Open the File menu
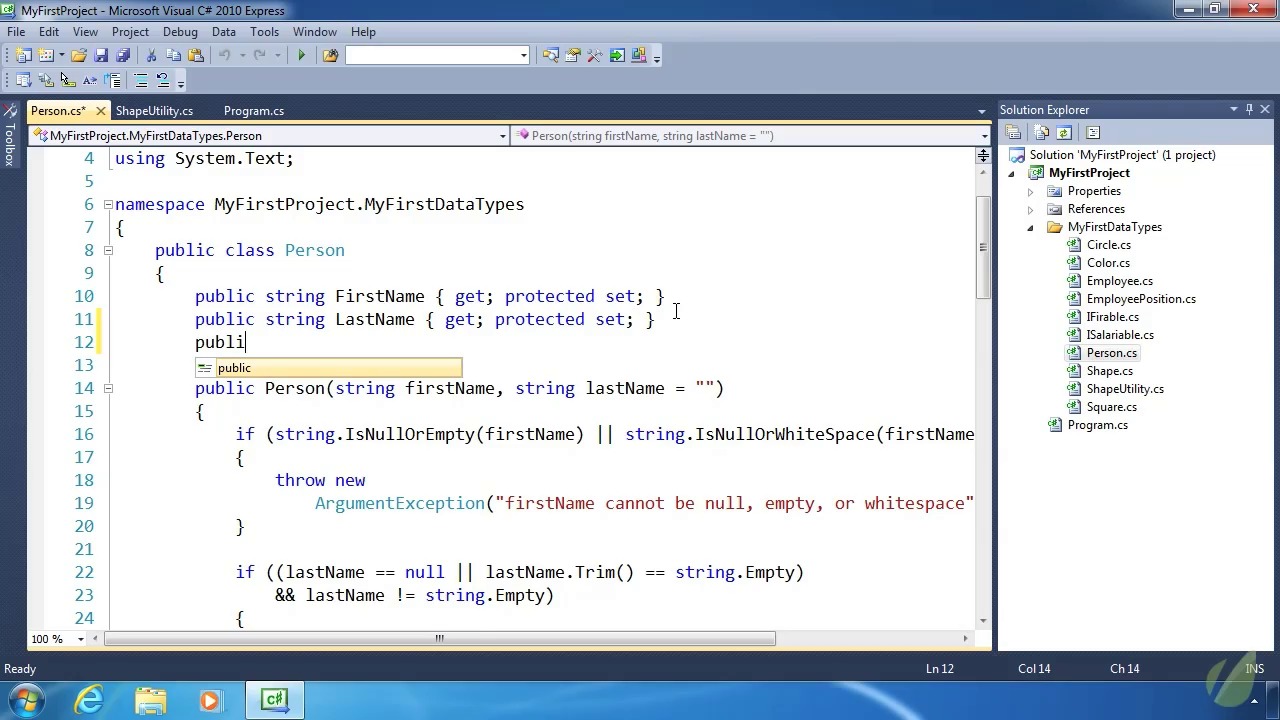Image resolution: width=1280 pixels, height=720 pixels. (x=16, y=32)
